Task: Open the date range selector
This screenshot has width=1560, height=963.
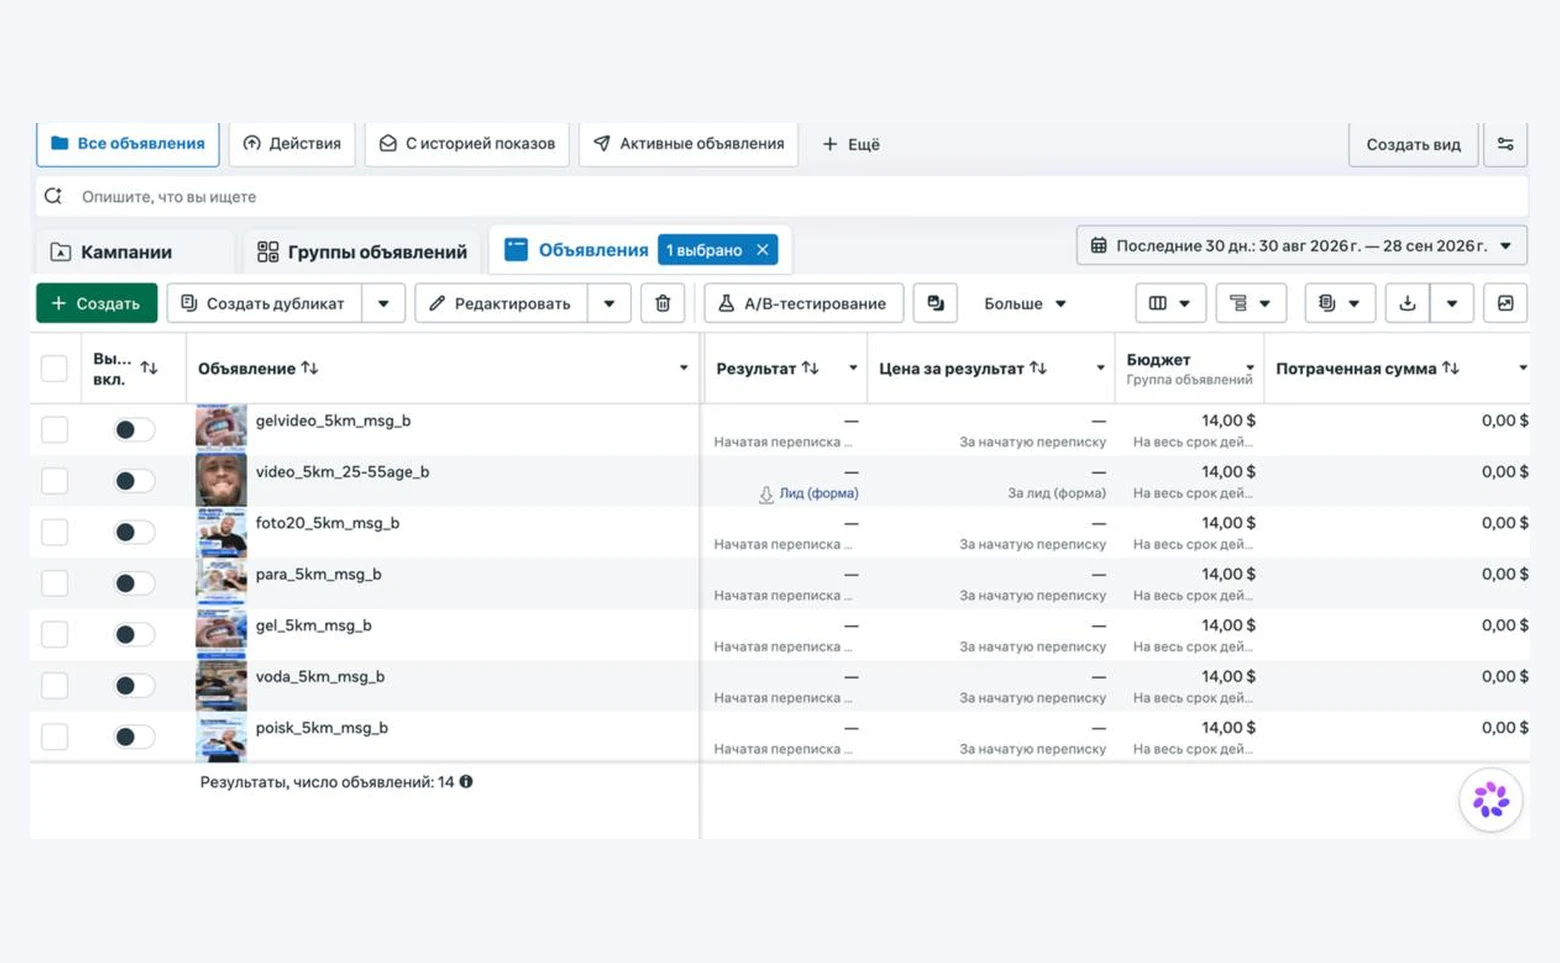Action: coord(1301,246)
